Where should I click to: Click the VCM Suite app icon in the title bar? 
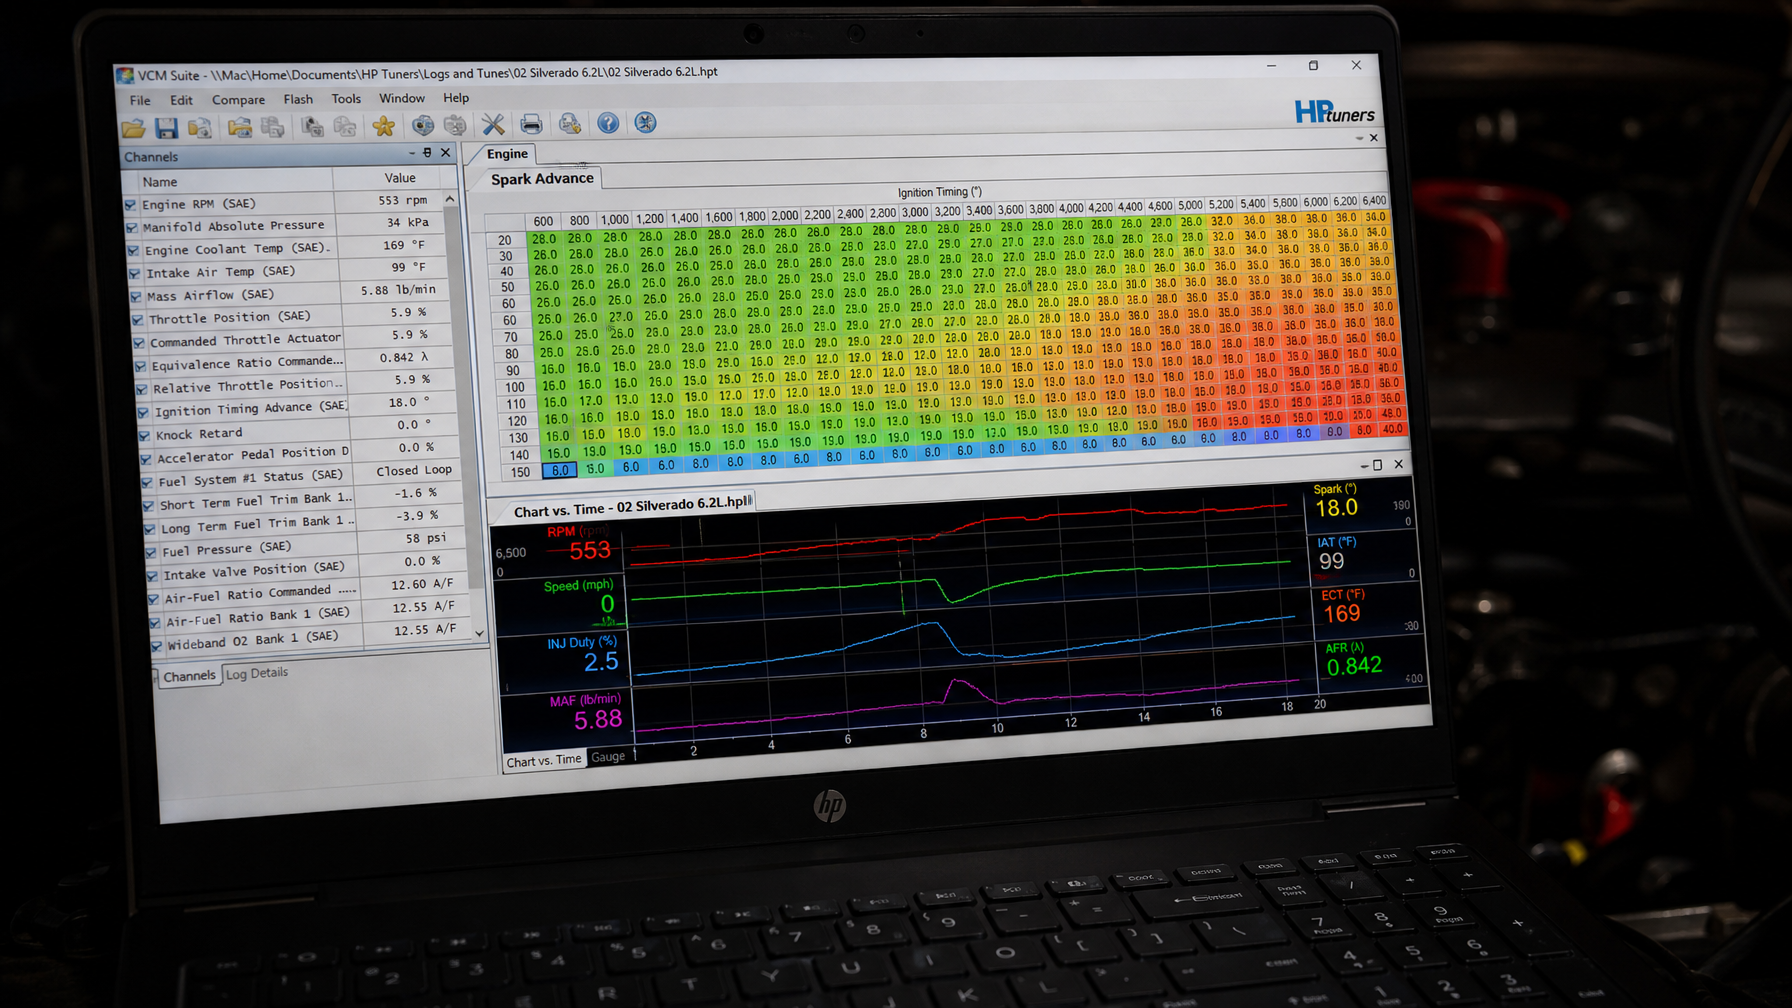tap(124, 75)
